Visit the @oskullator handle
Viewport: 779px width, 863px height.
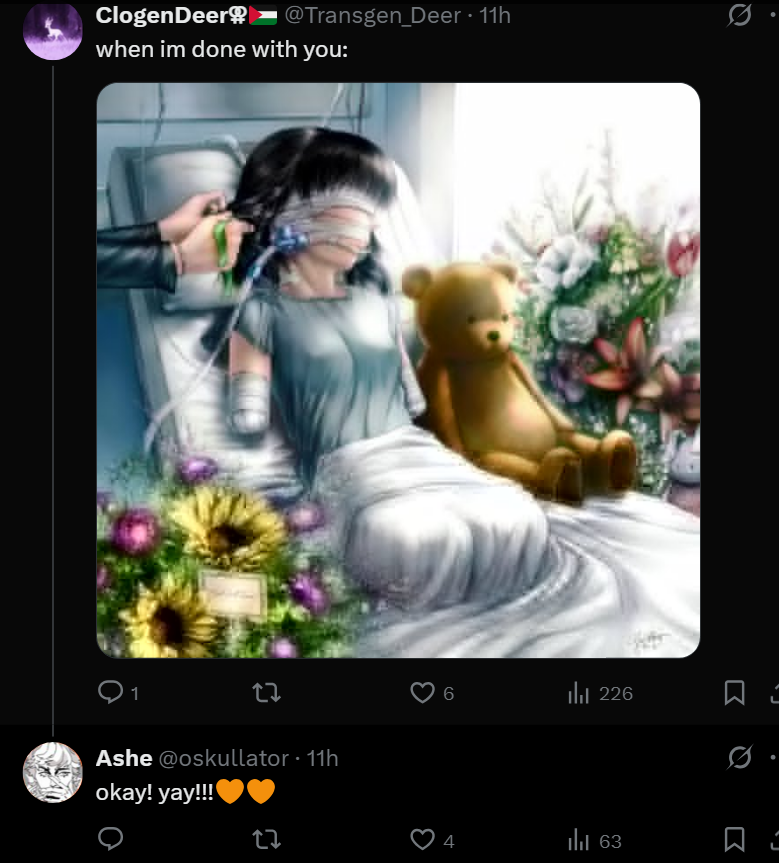coord(224,758)
